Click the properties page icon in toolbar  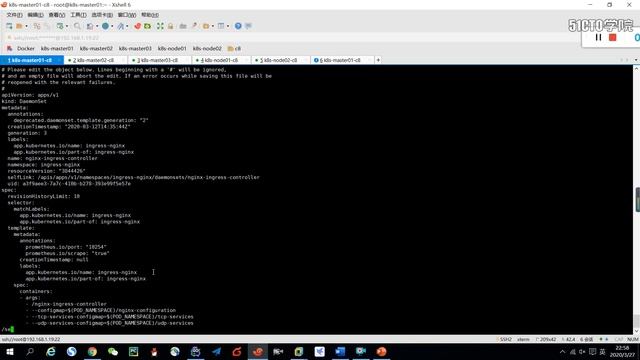[x=90, y=26]
